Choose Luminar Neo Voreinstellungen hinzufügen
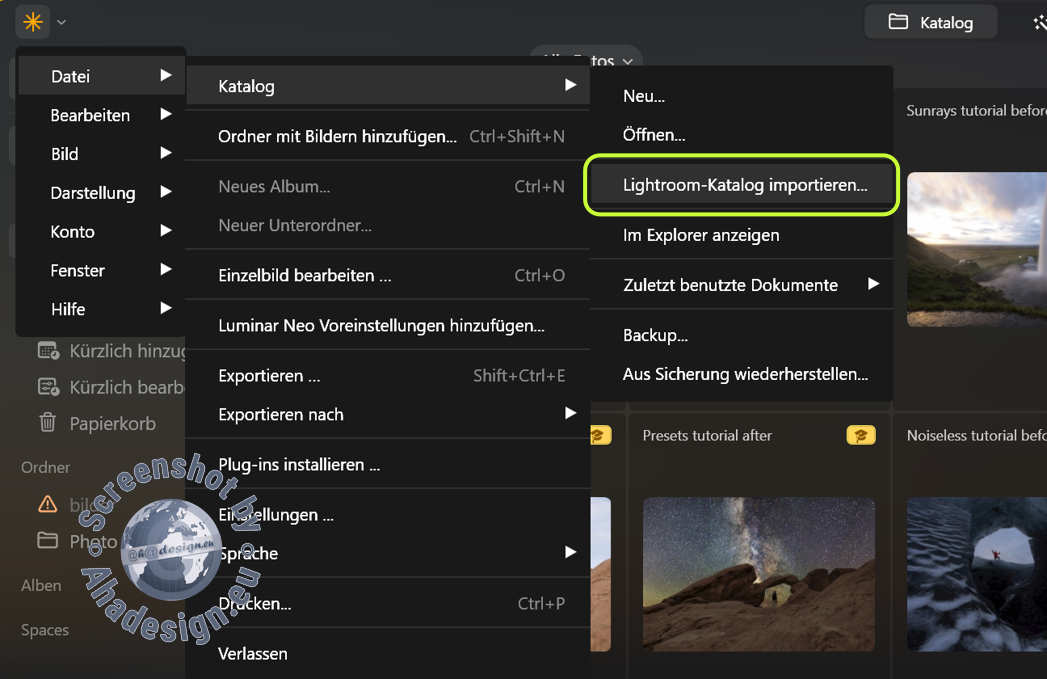This screenshot has width=1047, height=679. click(x=388, y=325)
